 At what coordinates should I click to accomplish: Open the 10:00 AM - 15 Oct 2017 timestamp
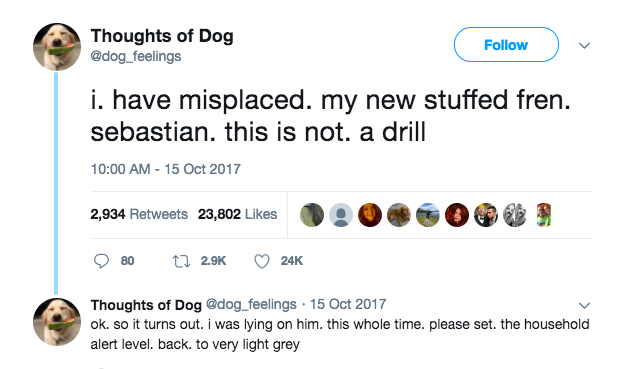[x=166, y=169]
